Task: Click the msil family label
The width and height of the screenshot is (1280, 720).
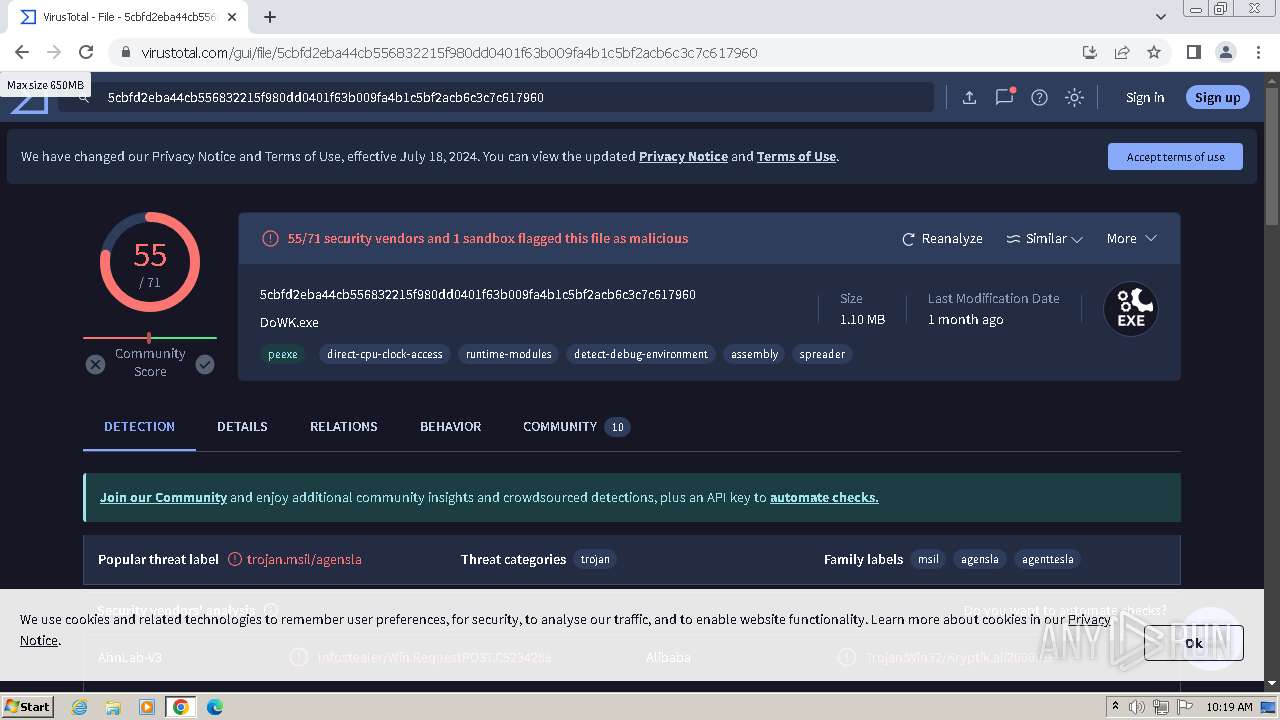Action: pyautogui.click(x=928, y=559)
